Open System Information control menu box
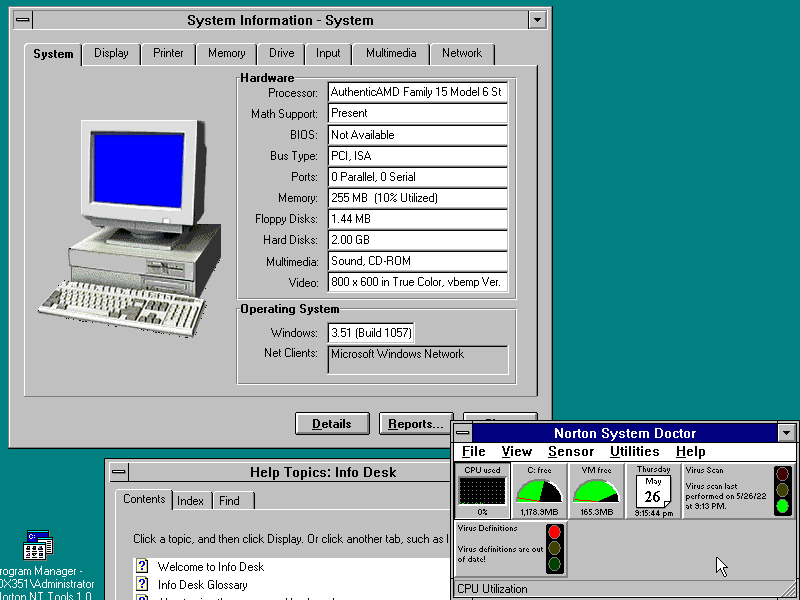Viewport: 800px width, 600px height. tap(23, 20)
